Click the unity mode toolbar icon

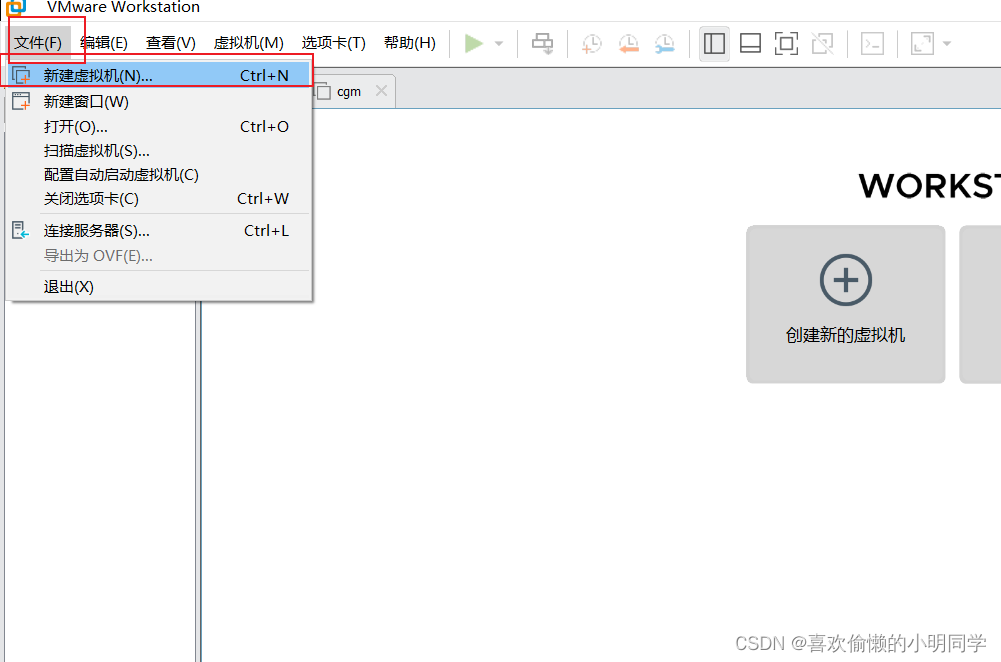822,43
